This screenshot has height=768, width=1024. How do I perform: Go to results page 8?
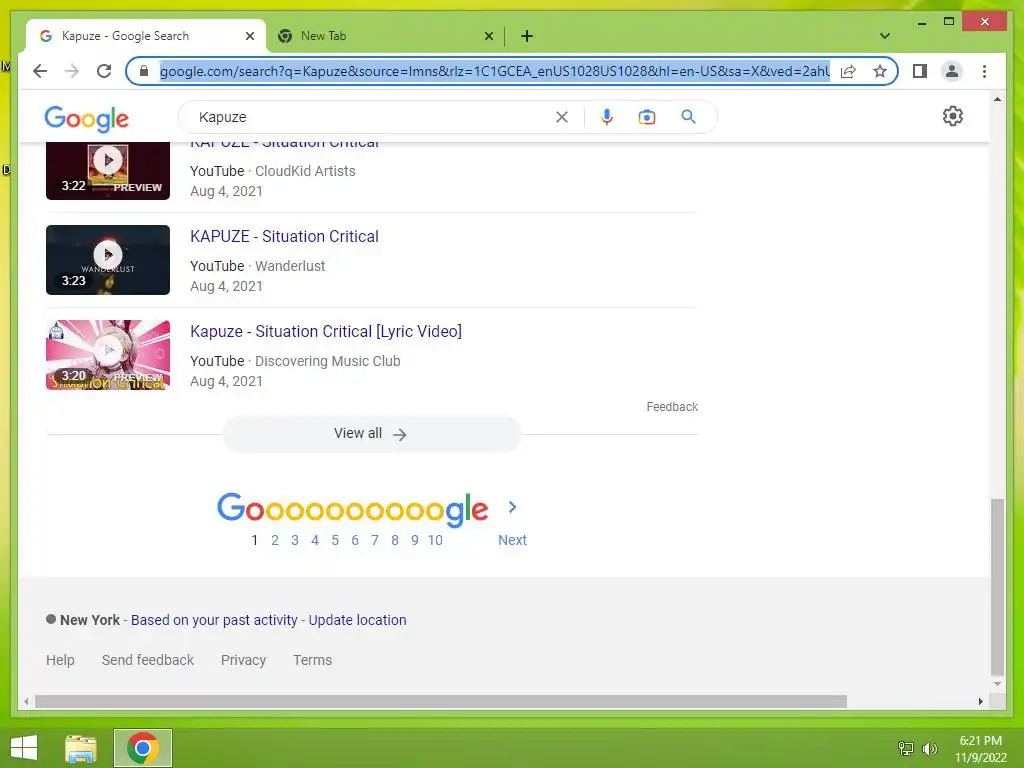[x=394, y=540]
